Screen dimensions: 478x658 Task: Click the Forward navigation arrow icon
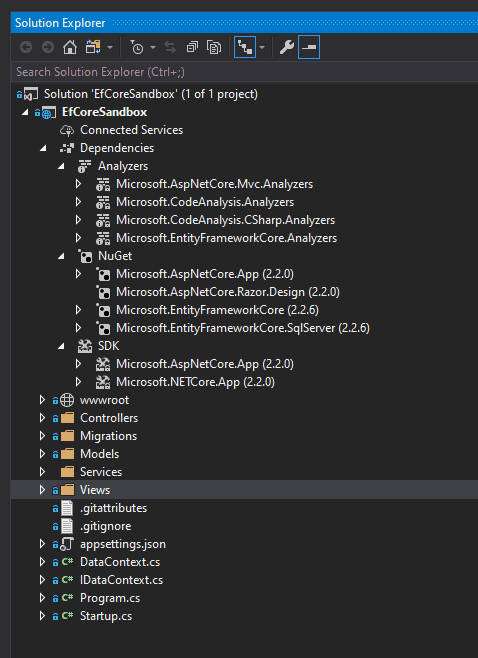(48, 47)
